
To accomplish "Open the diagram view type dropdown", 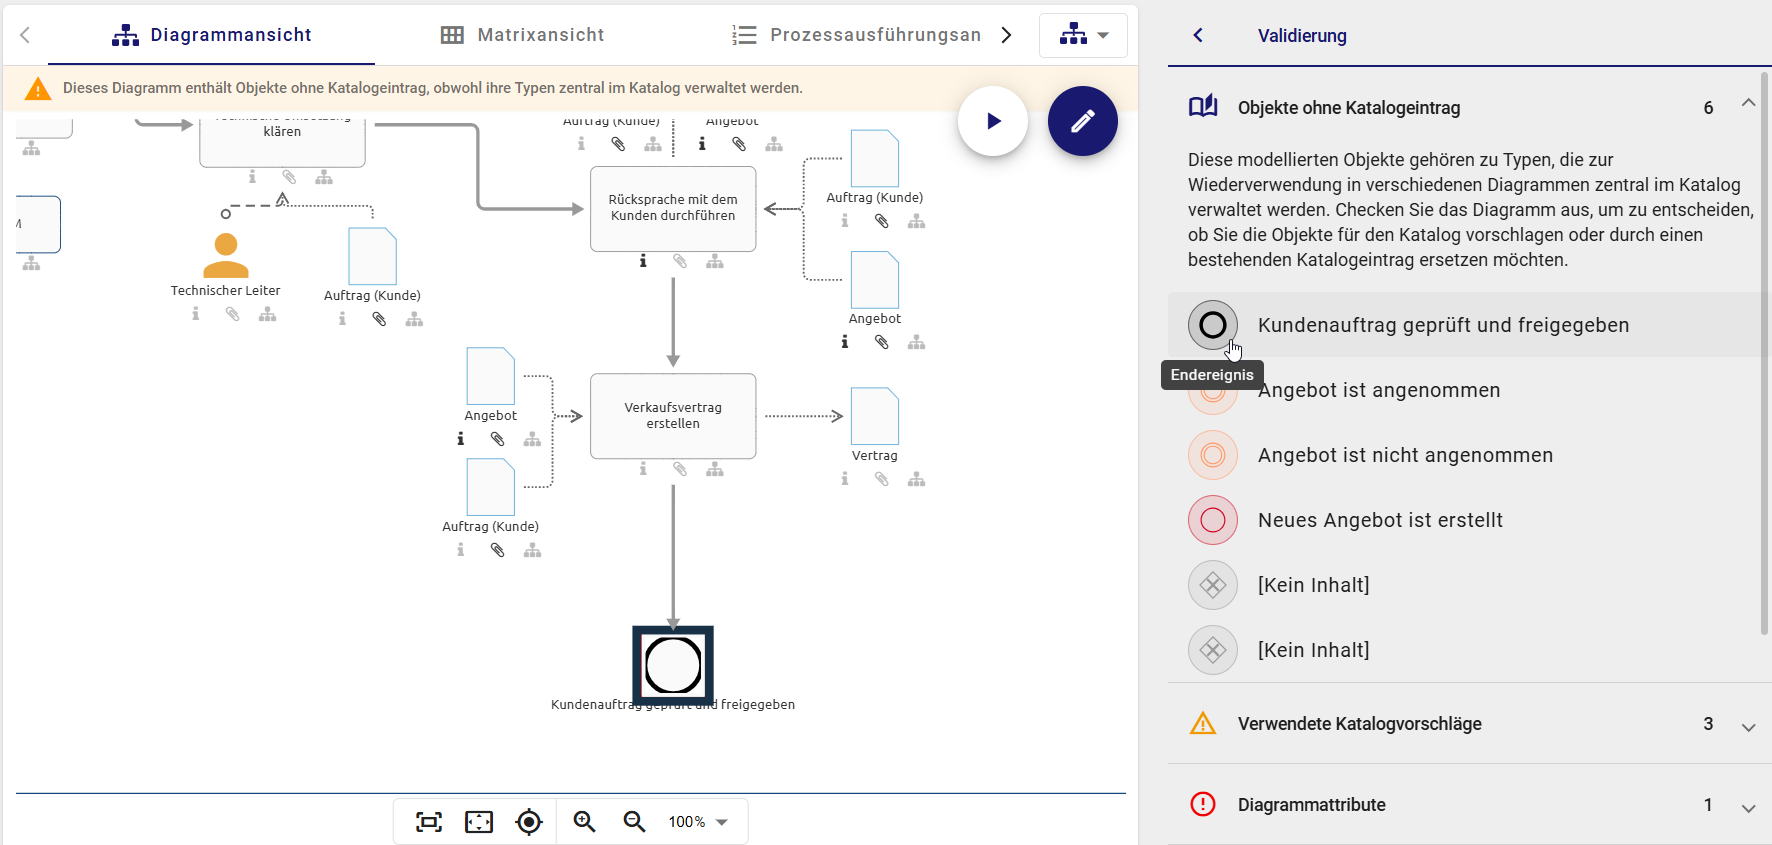I will pyautogui.click(x=1083, y=35).
